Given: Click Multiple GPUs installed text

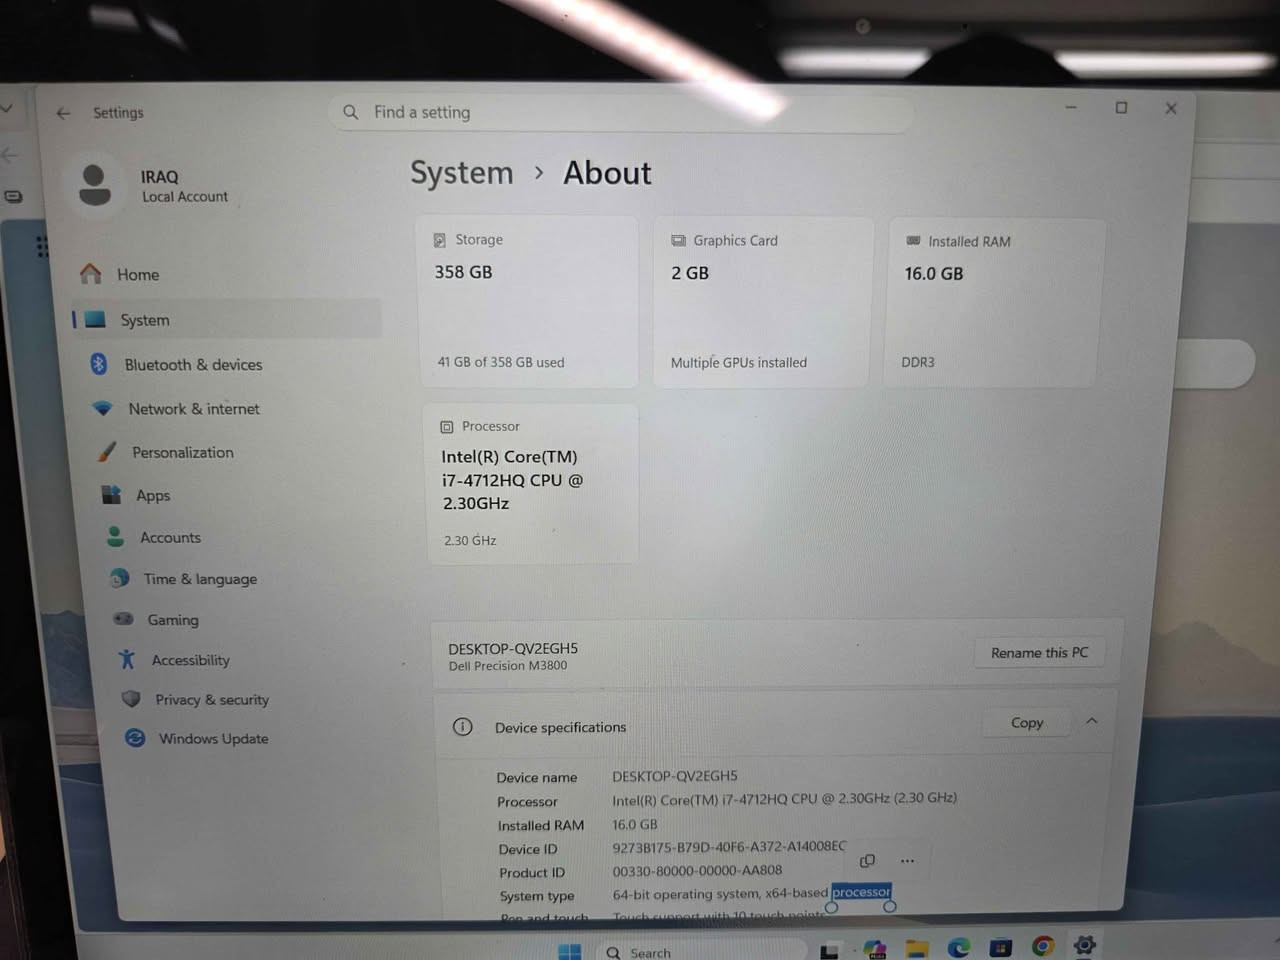Looking at the screenshot, I should point(739,362).
